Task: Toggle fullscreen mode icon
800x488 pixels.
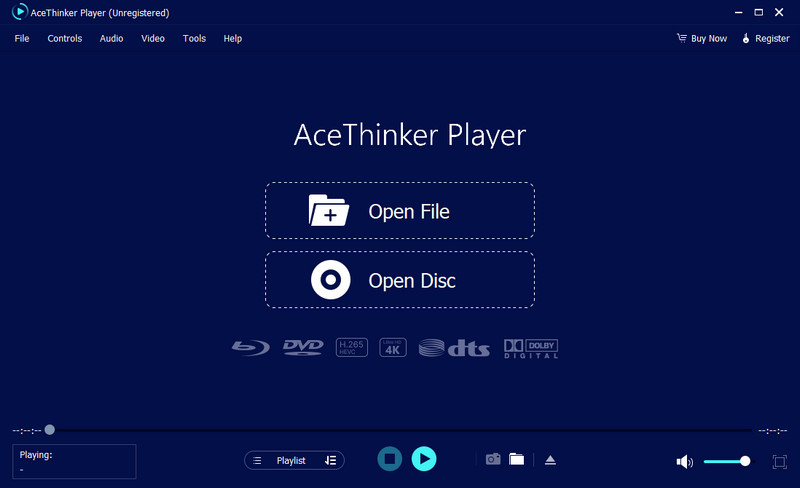Action: point(779,461)
